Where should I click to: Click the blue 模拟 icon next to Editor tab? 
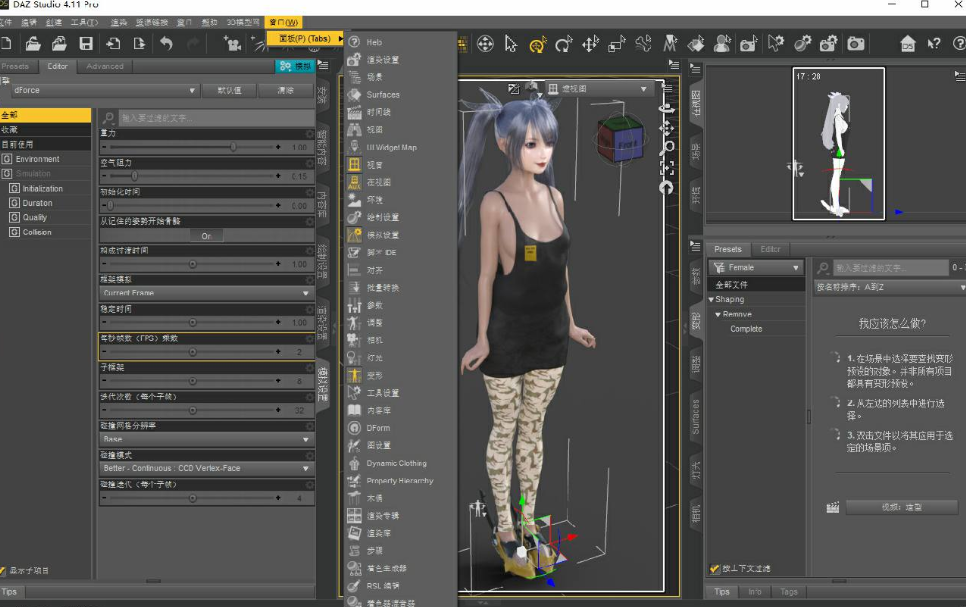click(x=295, y=67)
